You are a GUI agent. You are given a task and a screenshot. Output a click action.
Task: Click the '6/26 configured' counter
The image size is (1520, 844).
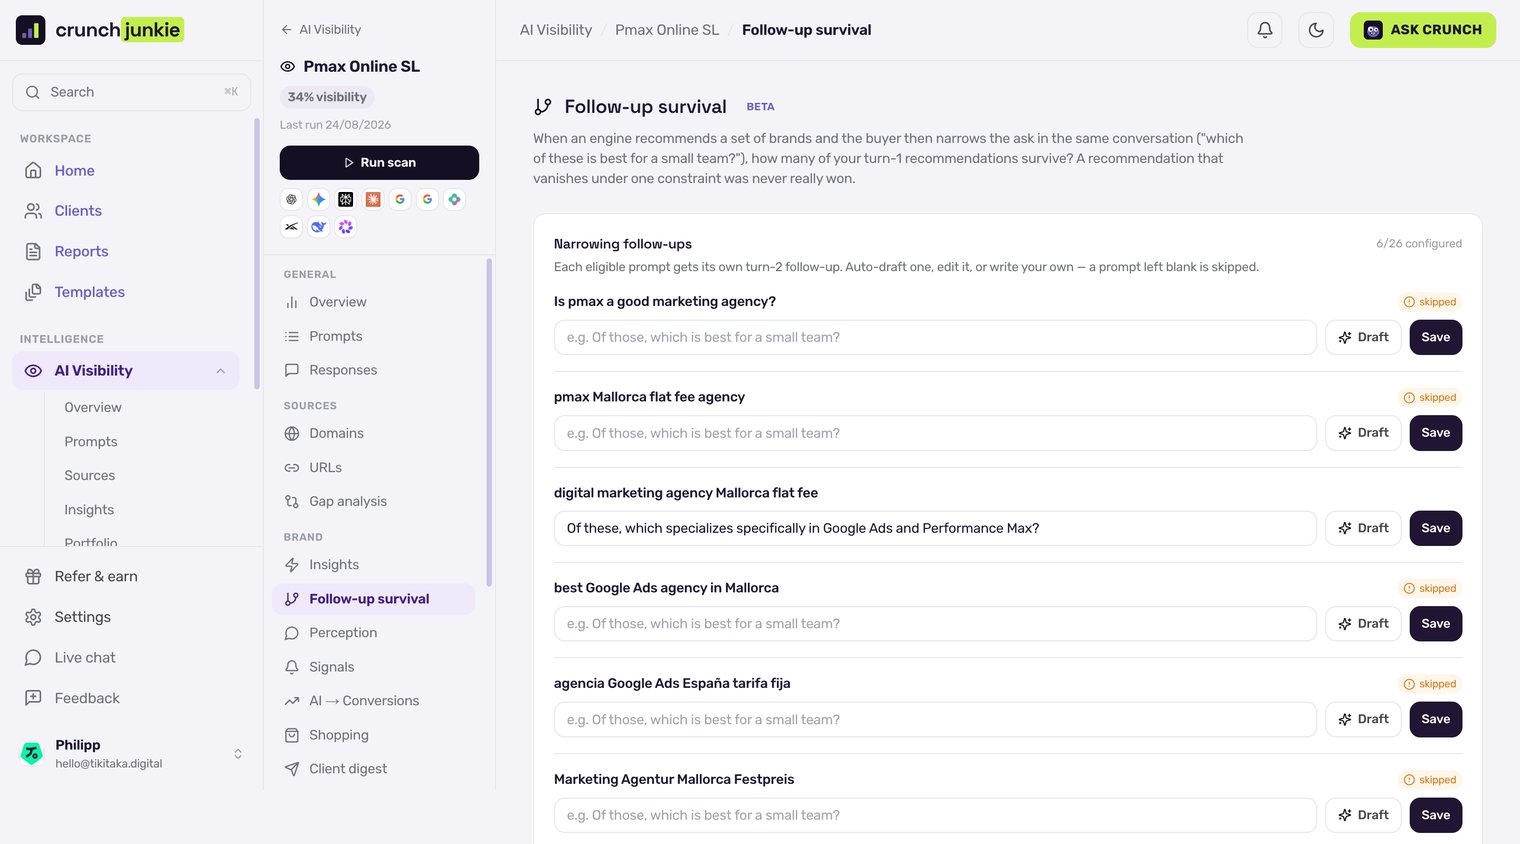coord(1419,244)
